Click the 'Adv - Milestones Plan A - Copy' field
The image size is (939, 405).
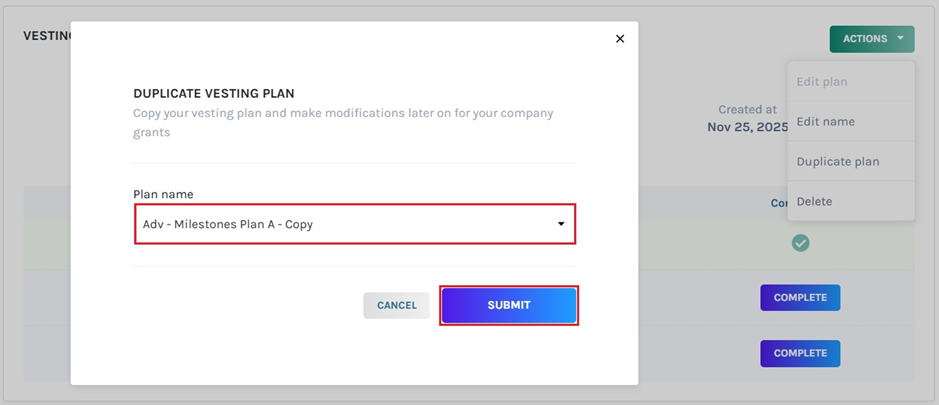coord(340,224)
